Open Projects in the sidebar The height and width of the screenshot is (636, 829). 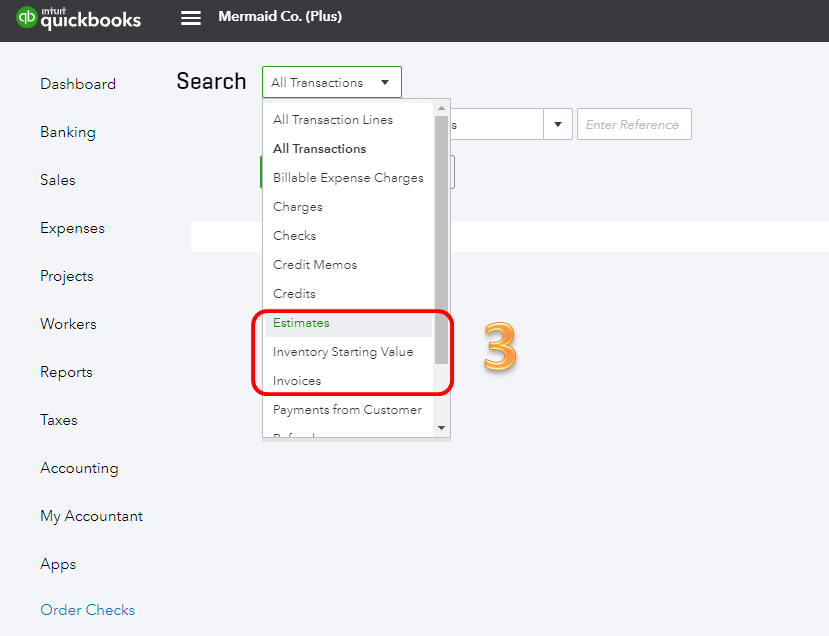(67, 276)
